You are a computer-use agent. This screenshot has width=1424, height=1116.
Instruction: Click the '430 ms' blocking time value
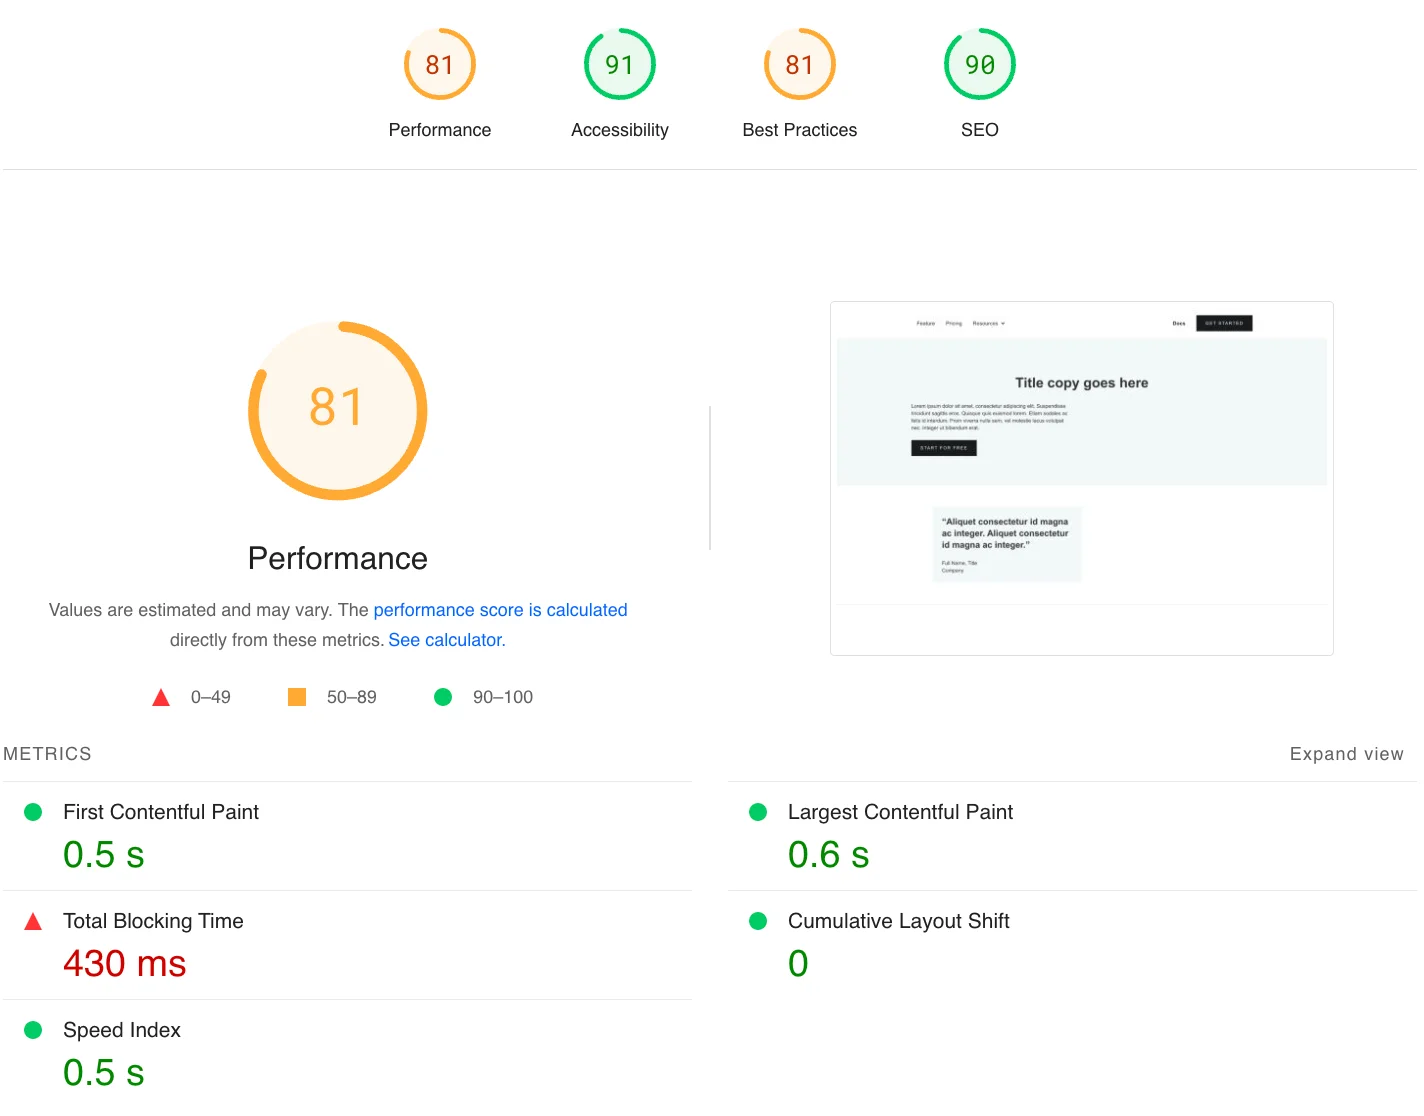tap(125, 964)
